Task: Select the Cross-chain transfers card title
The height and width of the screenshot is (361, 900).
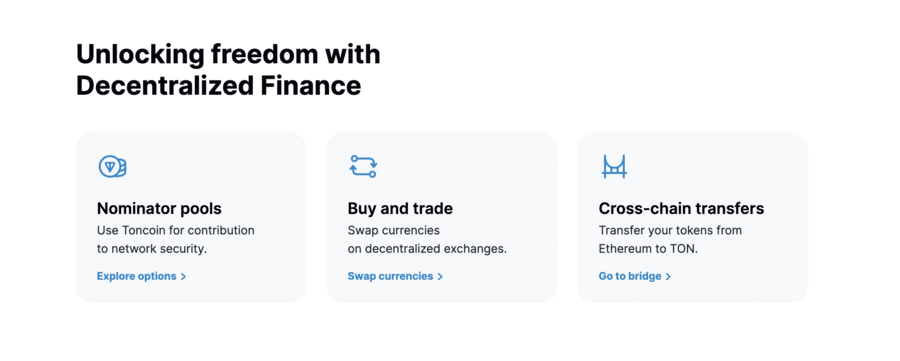Action: (681, 208)
